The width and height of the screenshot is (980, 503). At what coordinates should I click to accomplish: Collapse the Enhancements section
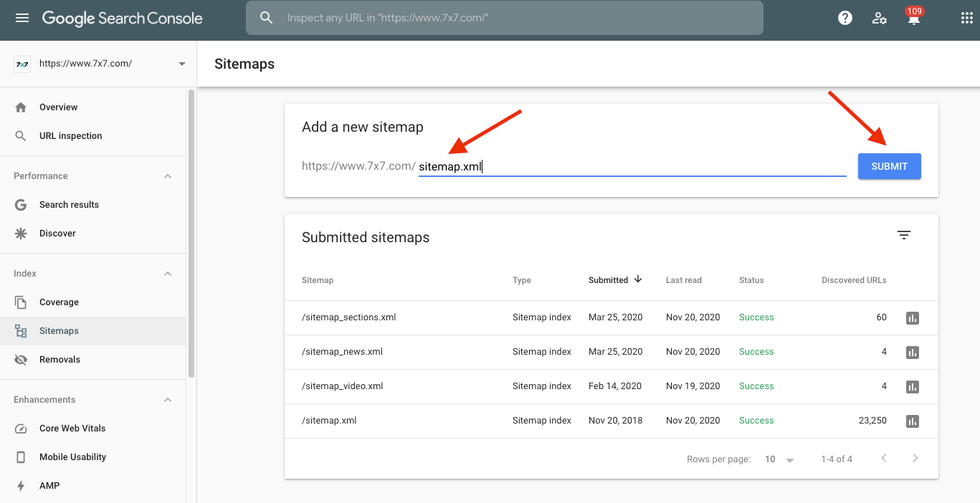tap(167, 400)
